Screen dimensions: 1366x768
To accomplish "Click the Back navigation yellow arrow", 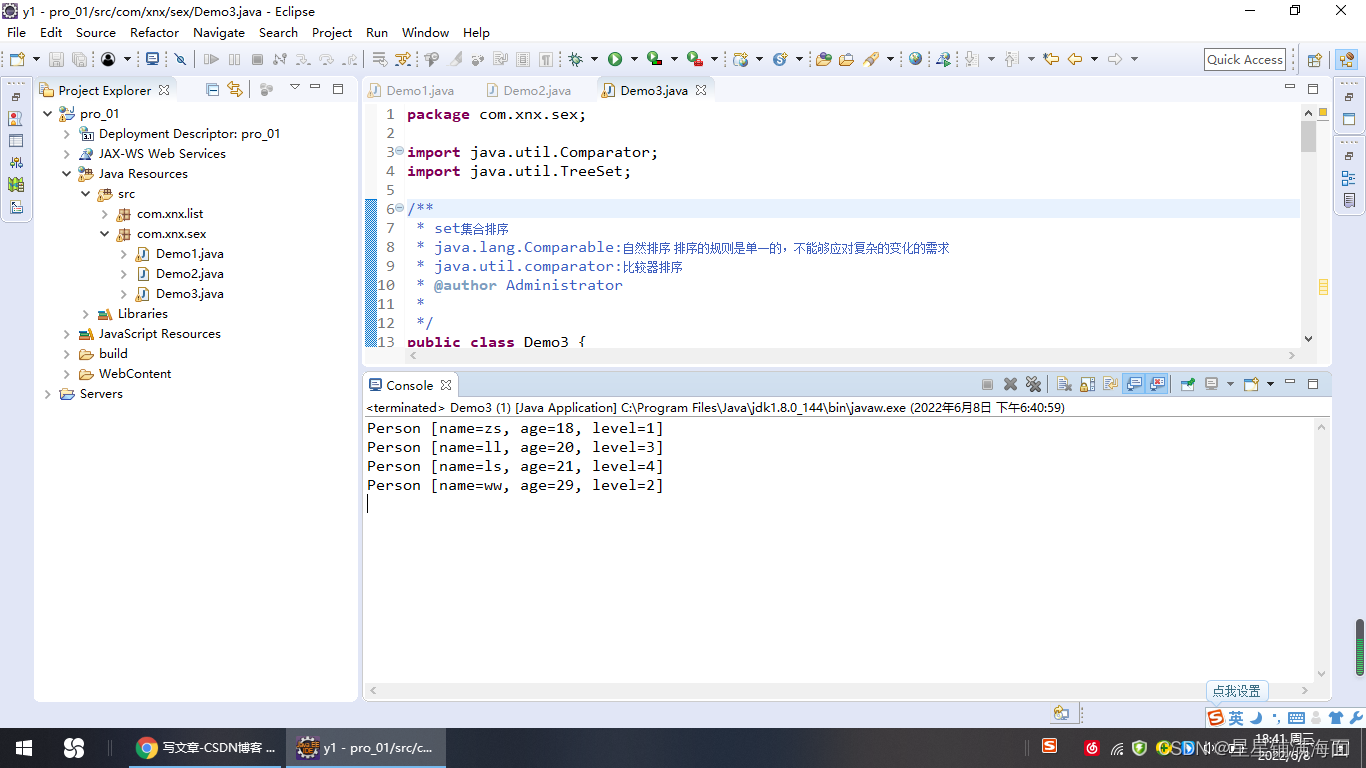I will click(x=1075, y=59).
